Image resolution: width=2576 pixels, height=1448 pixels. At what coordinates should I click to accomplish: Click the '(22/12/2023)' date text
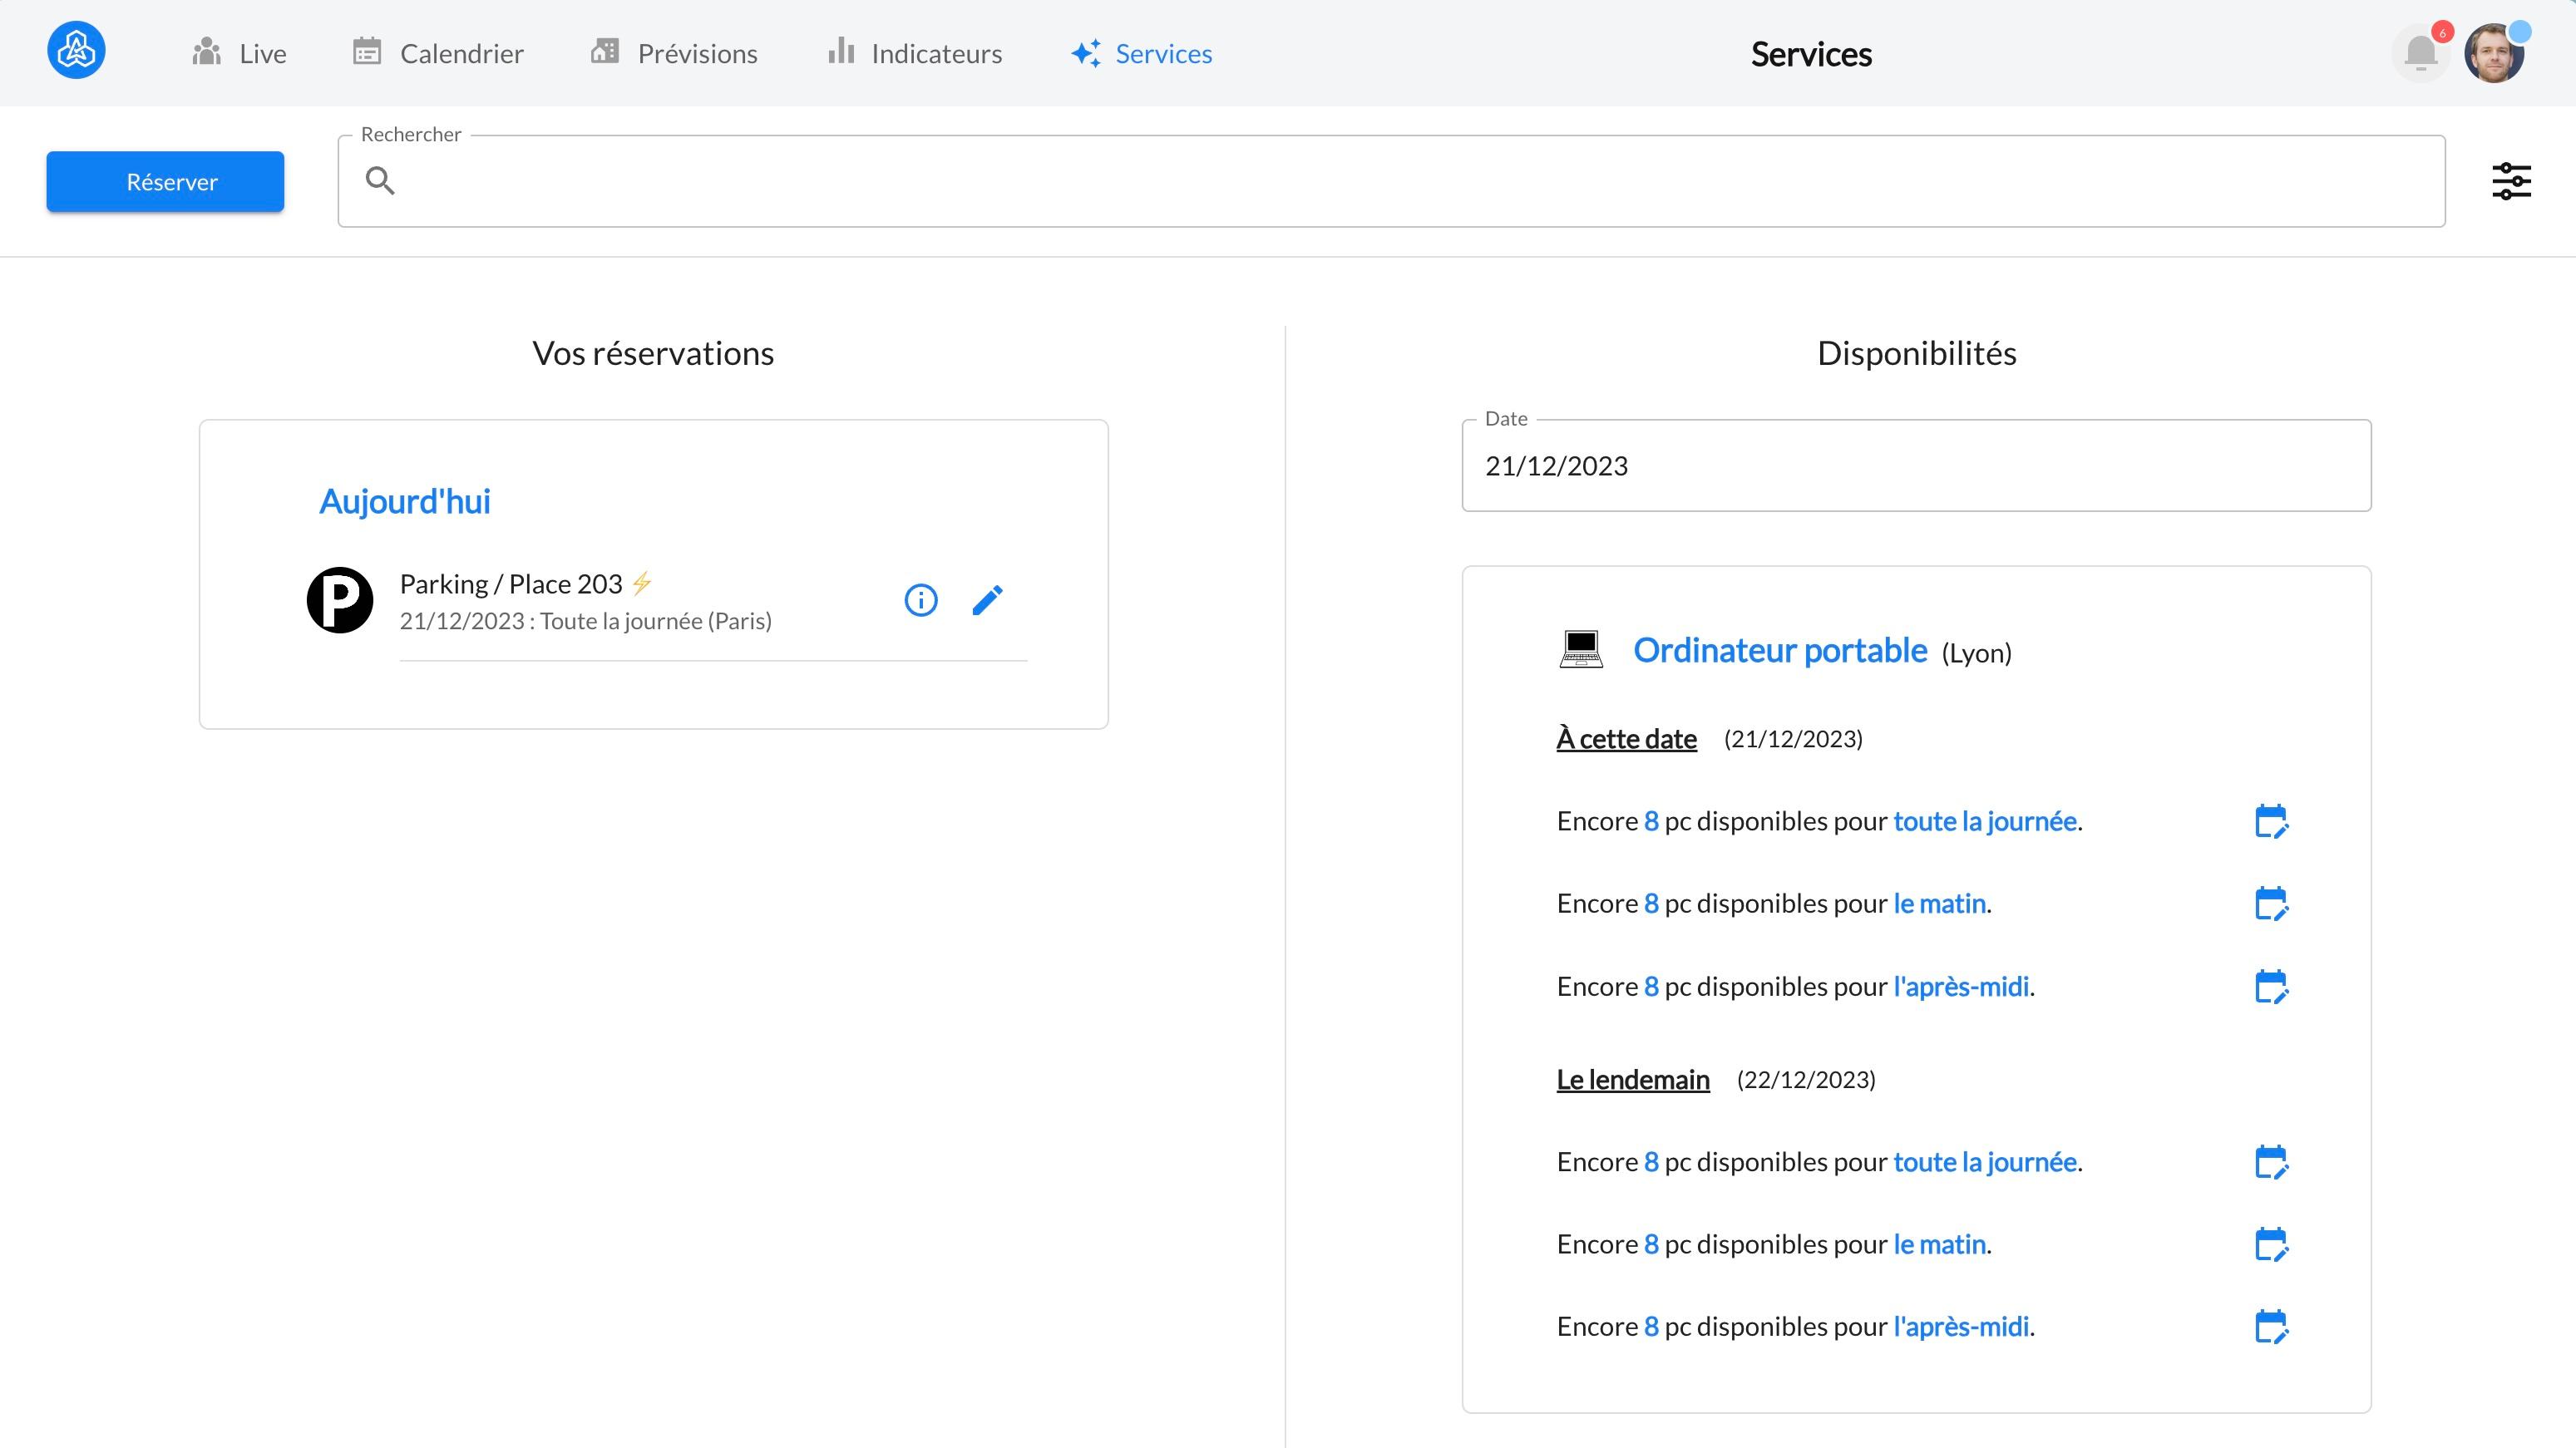pos(1806,1080)
